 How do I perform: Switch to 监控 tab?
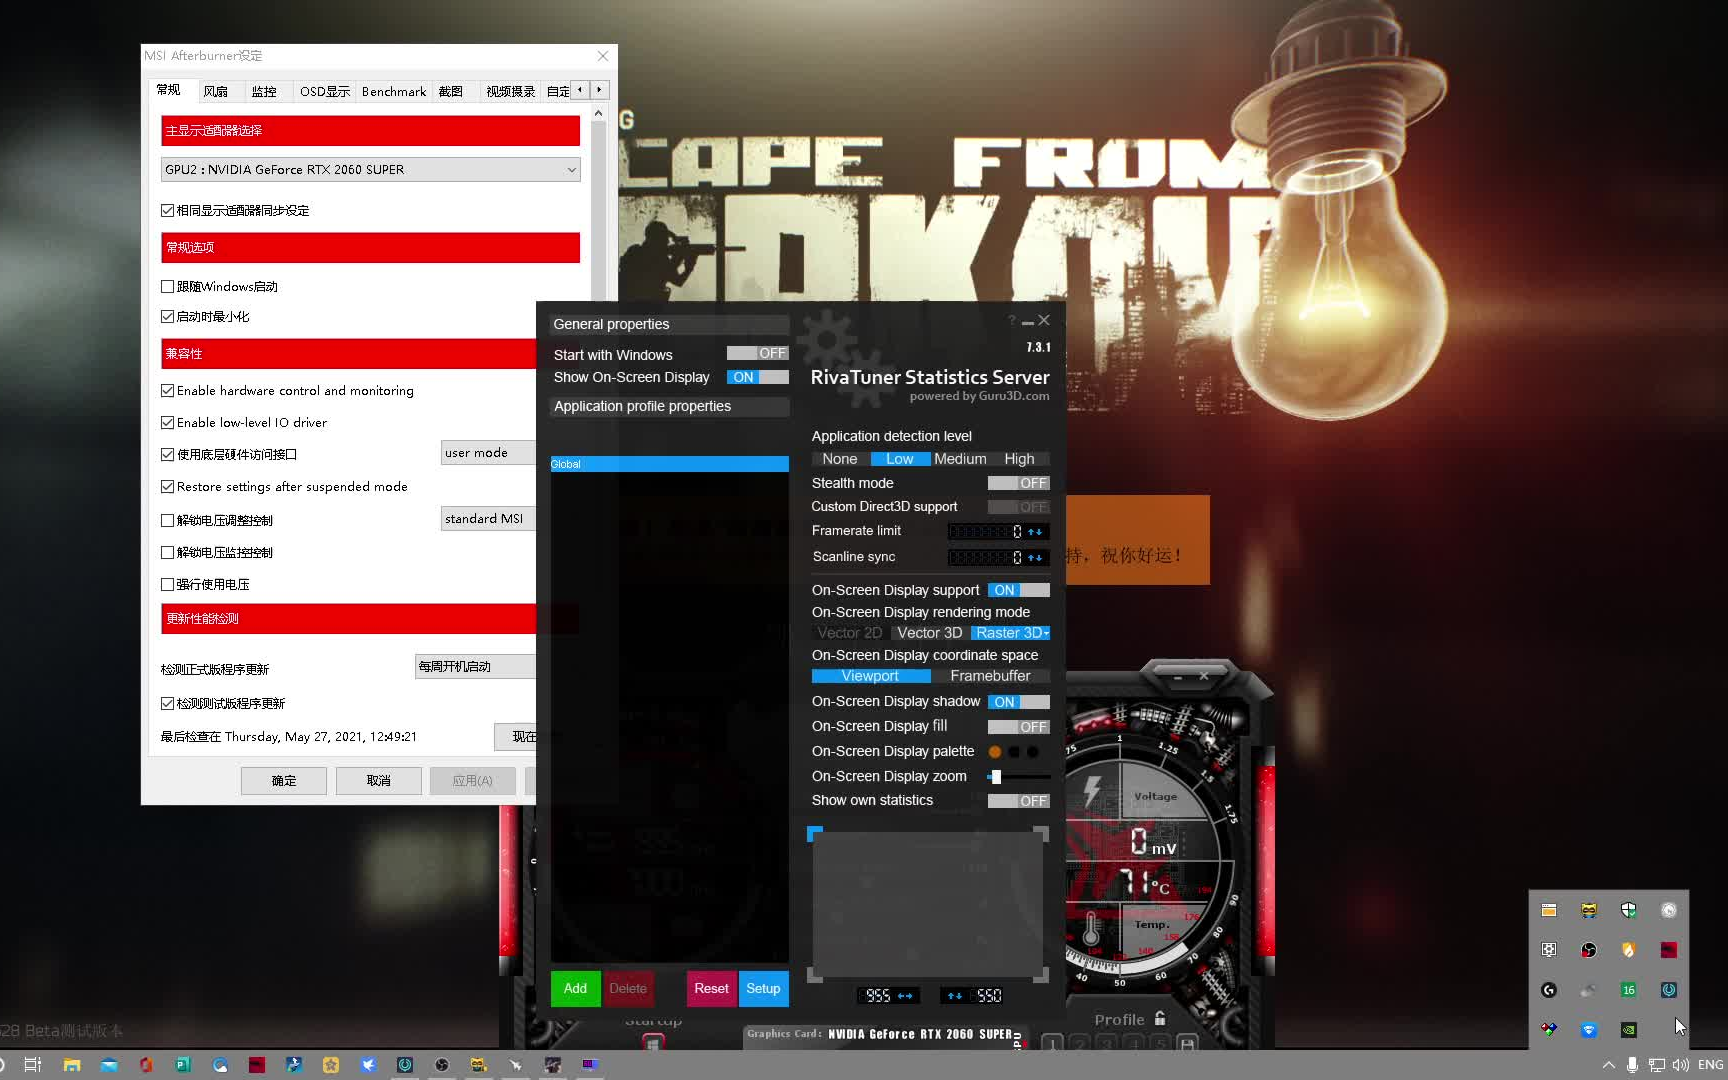[263, 91]
